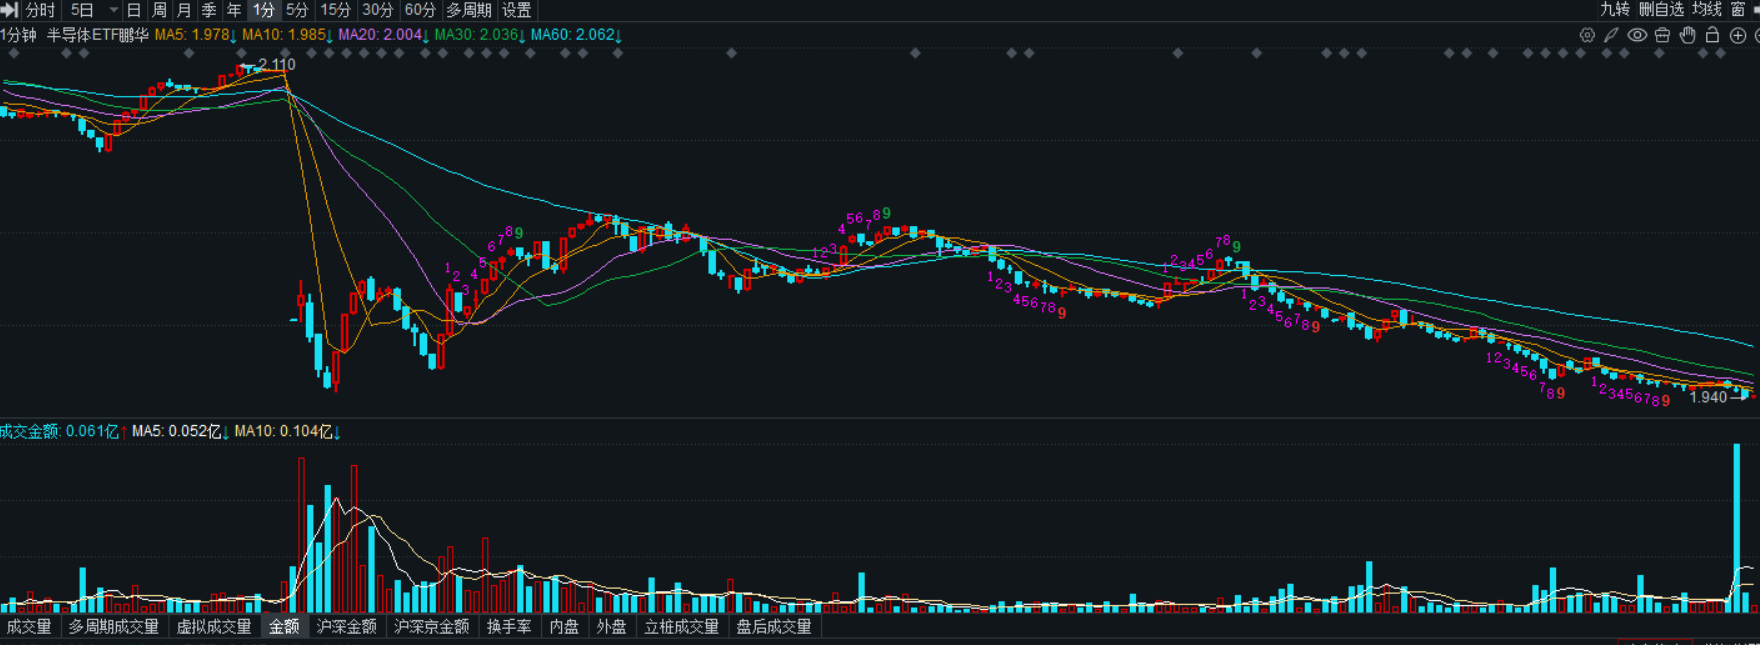
Task: Switch to the 多周期成交量 tab
Action: (x=113, y=627)
